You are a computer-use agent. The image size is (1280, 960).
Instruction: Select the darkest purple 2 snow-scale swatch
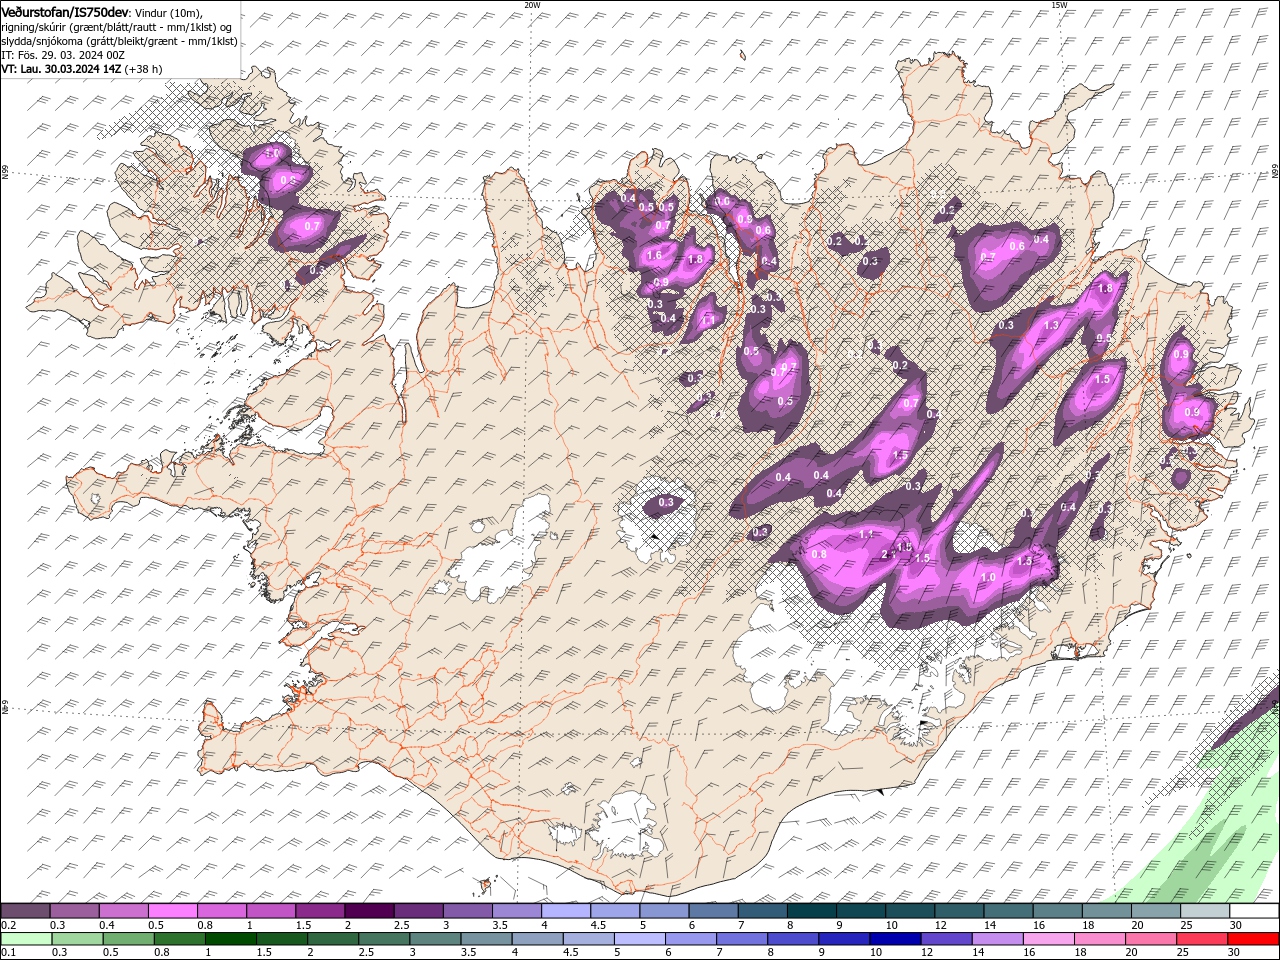(x=368, y=910)
